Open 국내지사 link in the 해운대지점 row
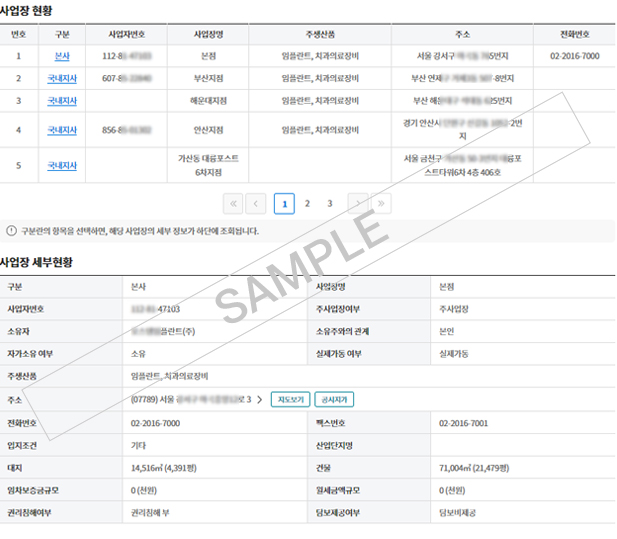This screenshot has height=539, width=617. tap(62, 101)
